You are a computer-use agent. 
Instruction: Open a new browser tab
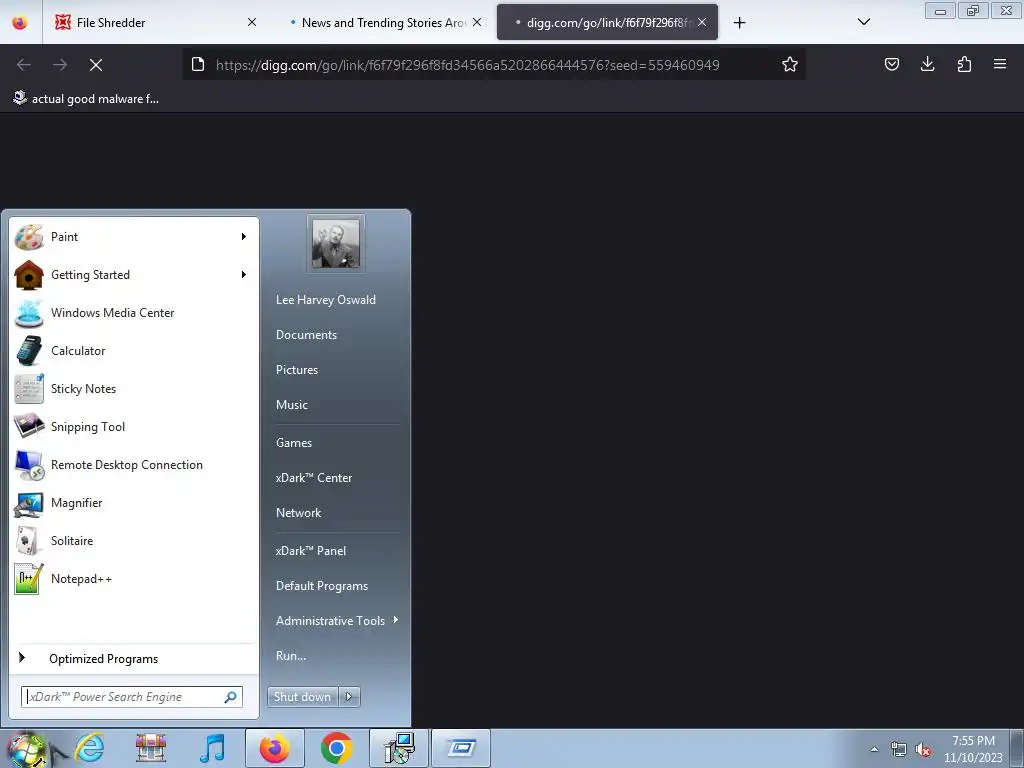[x=739, y=23]
